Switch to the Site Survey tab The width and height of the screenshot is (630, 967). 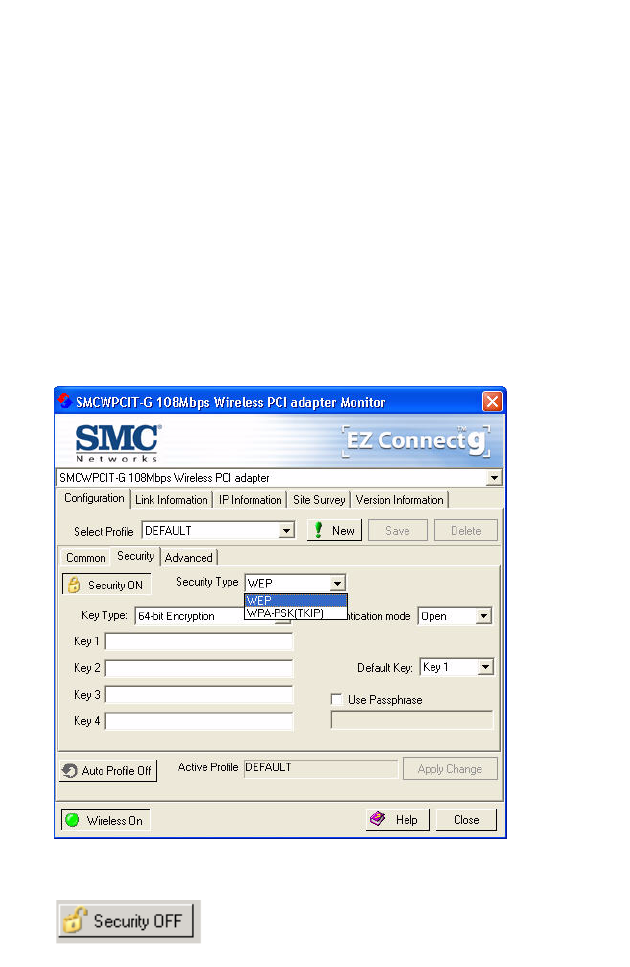click(x=319, y=500)
